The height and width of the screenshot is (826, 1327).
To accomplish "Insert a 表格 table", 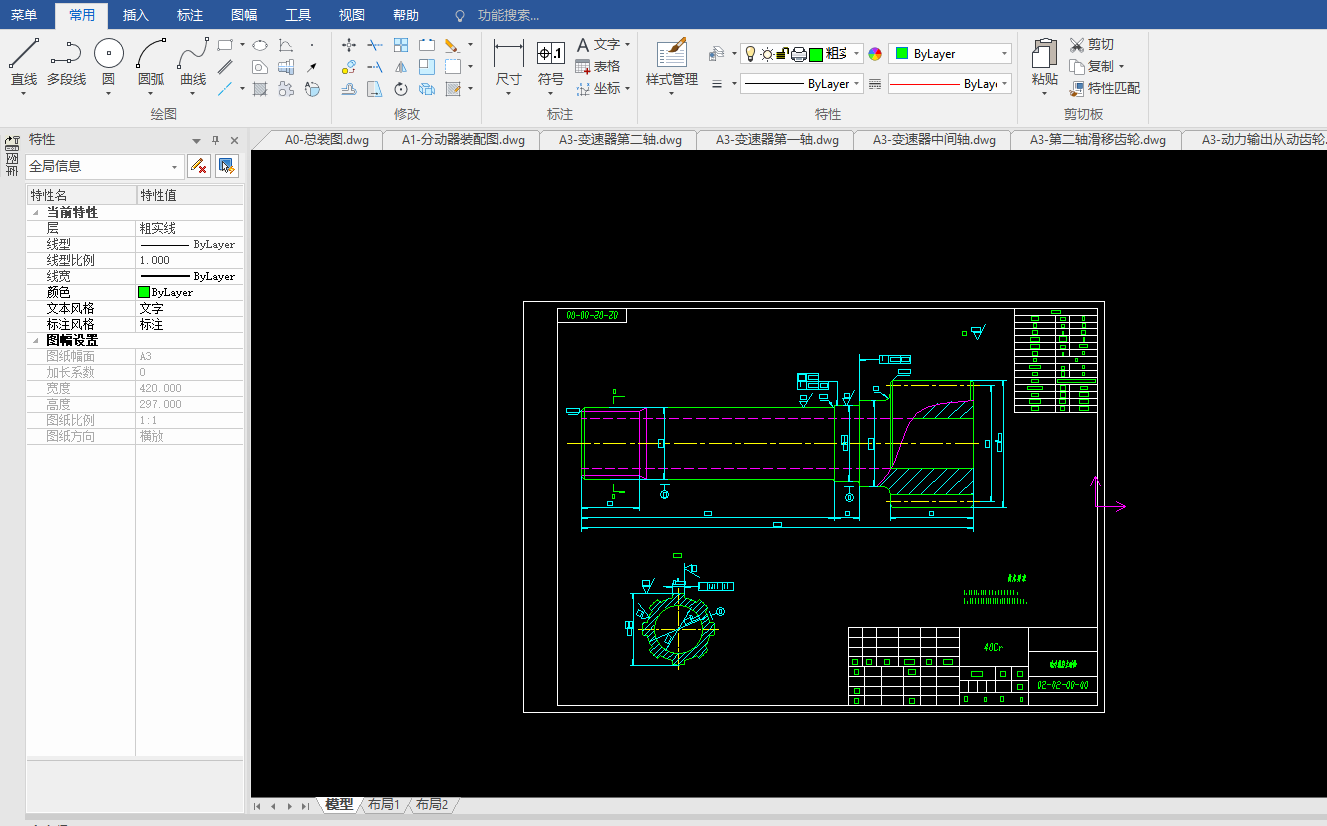I will coord(598,66).
